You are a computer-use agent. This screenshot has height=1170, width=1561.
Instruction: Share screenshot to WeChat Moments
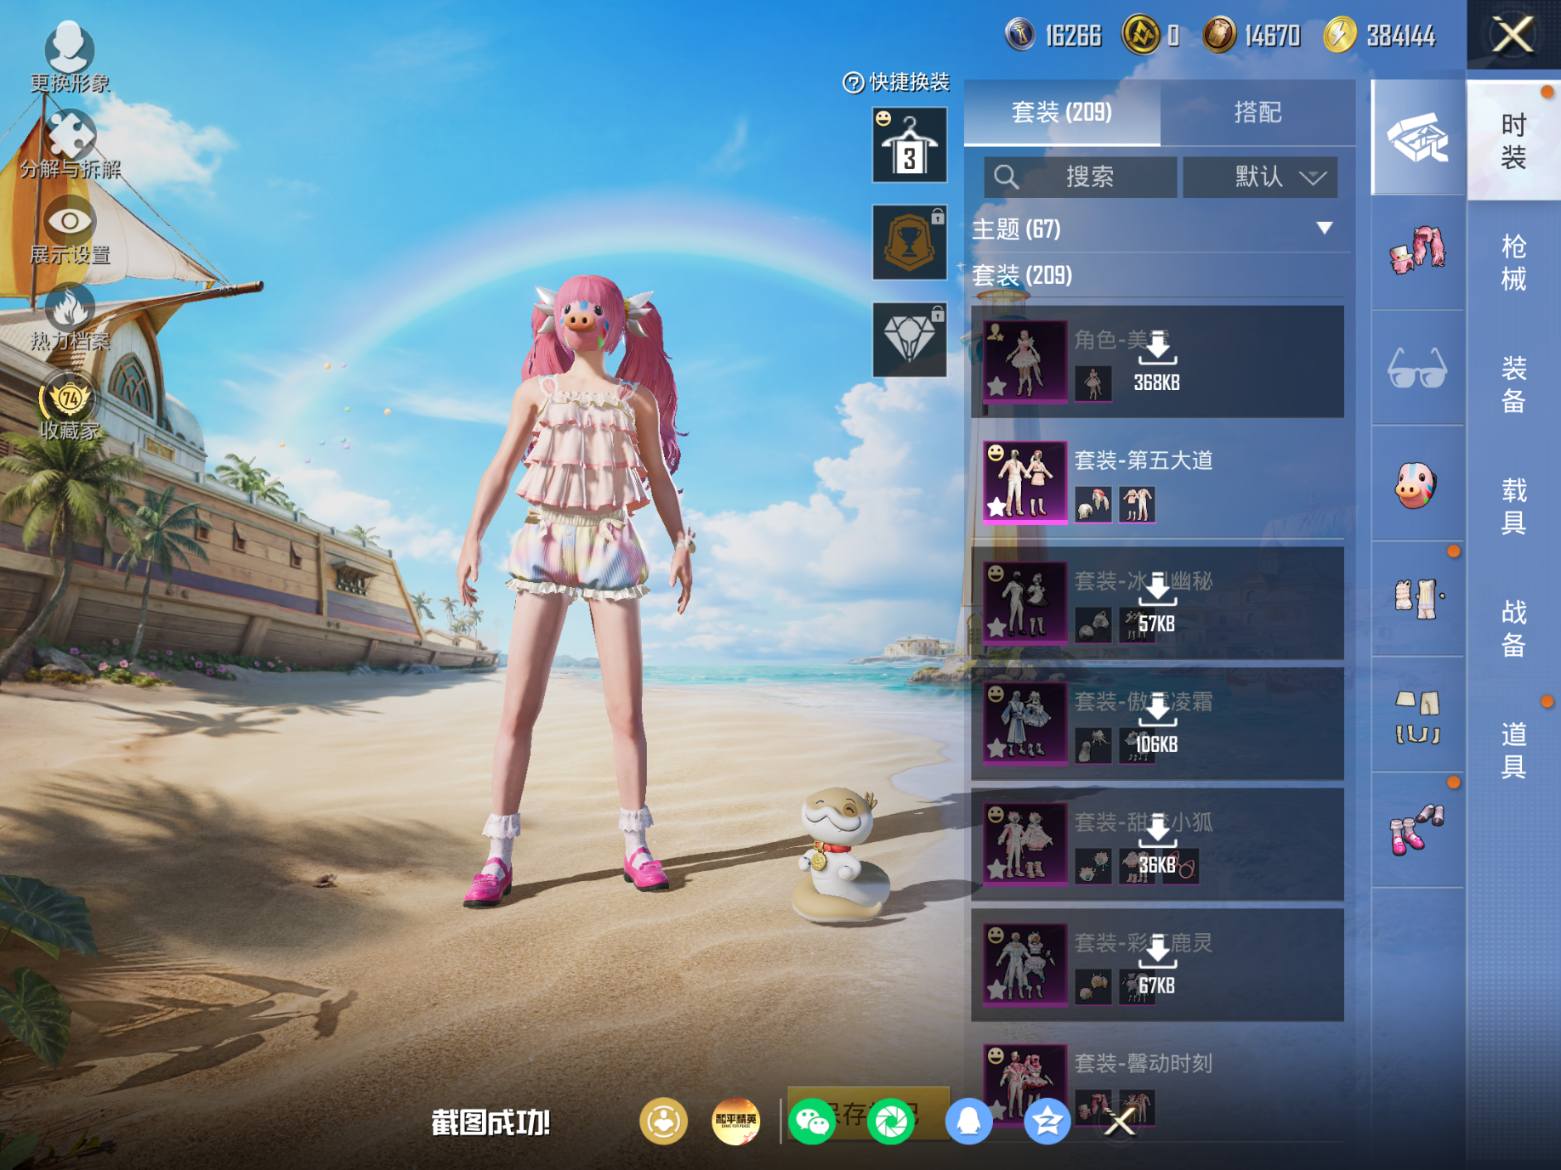click(x=890, y=1121)
